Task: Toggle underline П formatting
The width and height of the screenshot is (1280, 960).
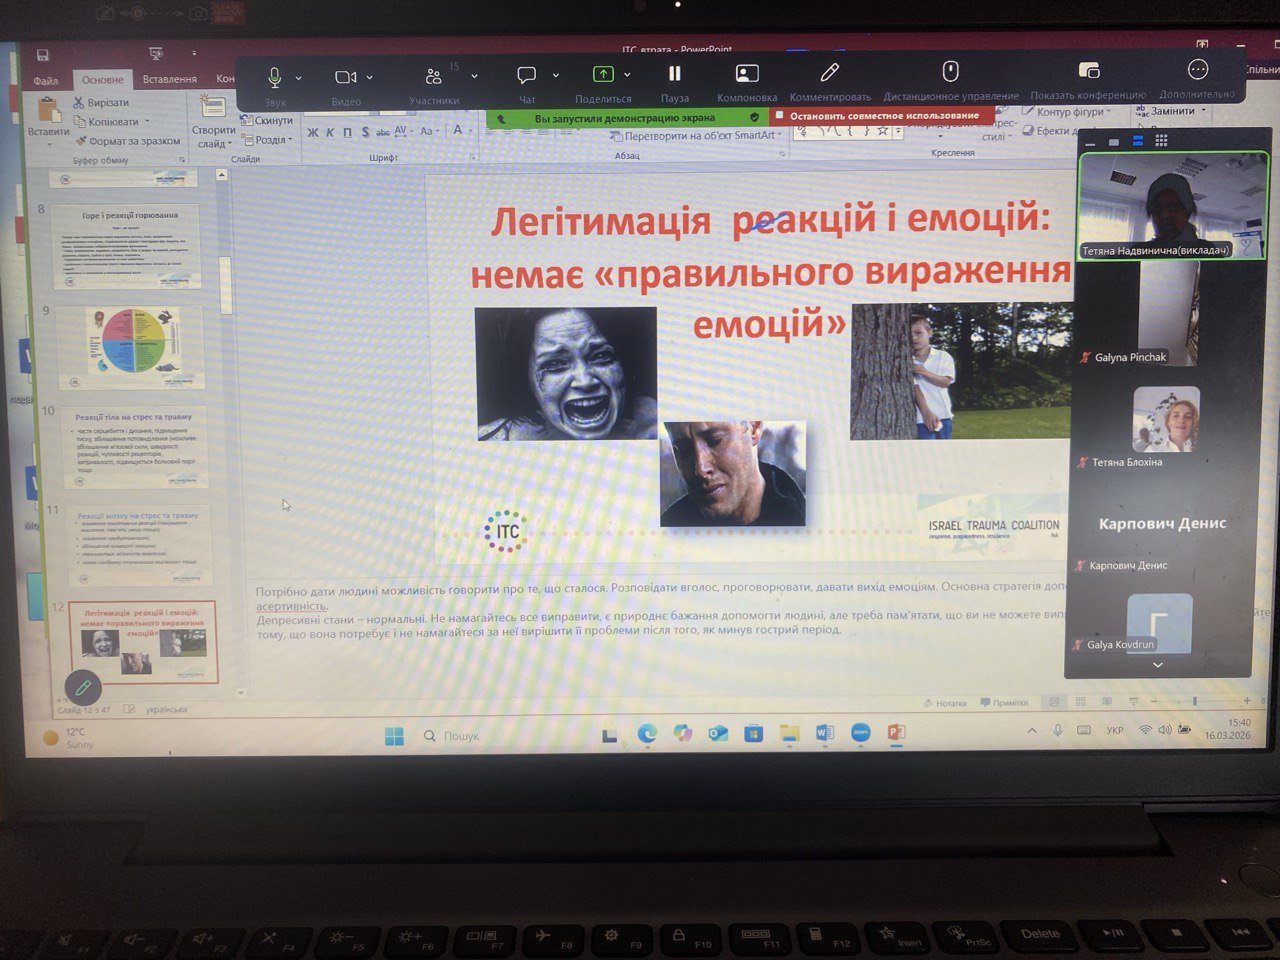Action: (x=347, y=133)
